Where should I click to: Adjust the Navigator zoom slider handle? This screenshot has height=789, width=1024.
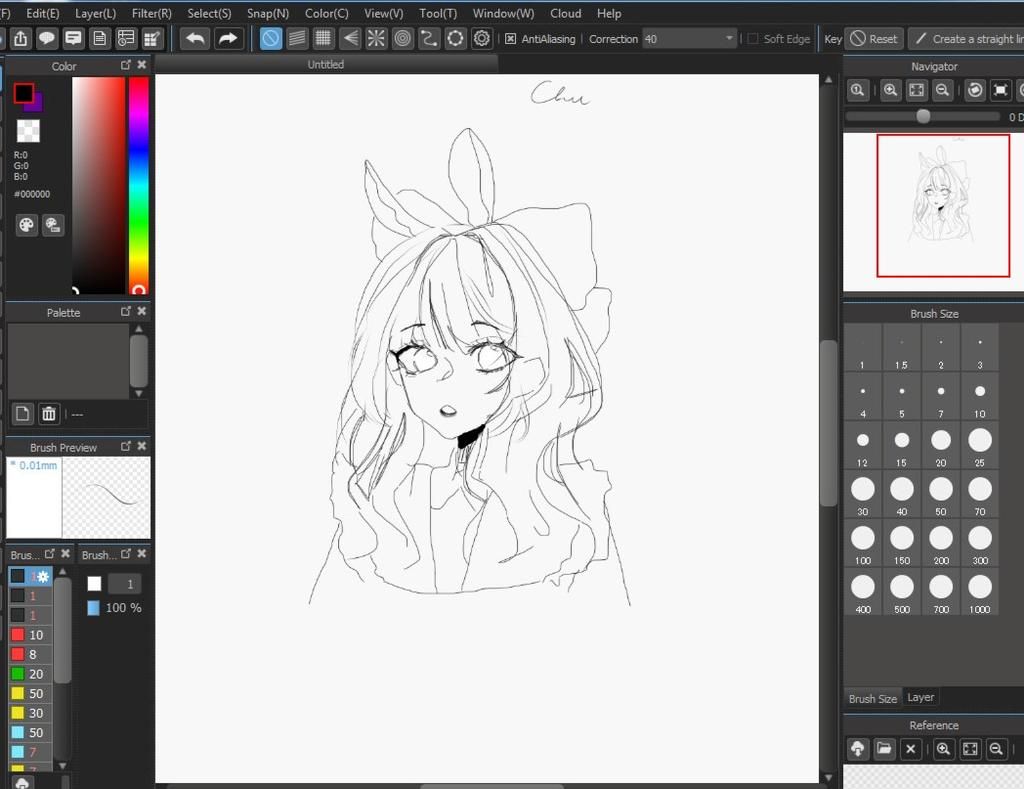pos(923,116)
